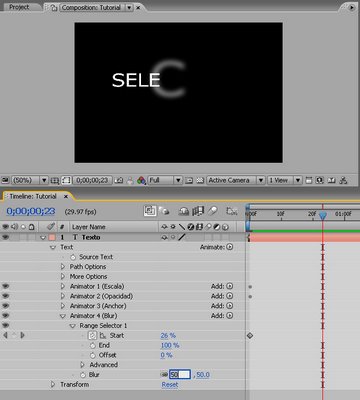Click the timeline button icon in viewer
Screen dimensions: 360x400
point(331,180)
